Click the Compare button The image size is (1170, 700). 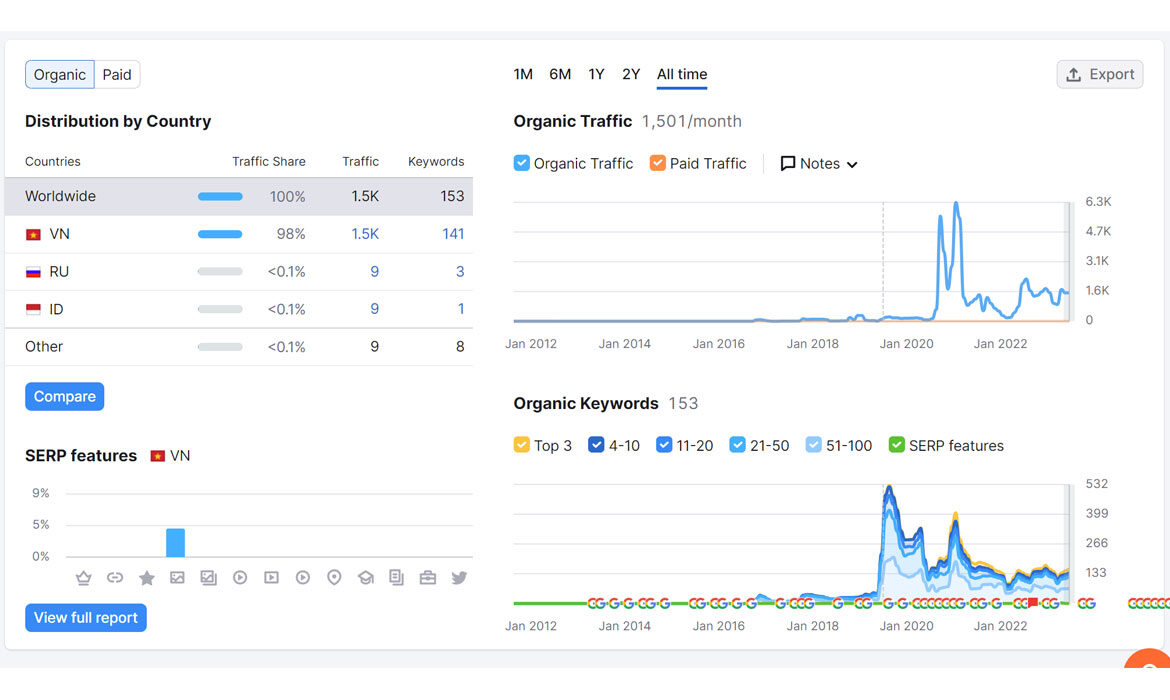tap(65, 396)
